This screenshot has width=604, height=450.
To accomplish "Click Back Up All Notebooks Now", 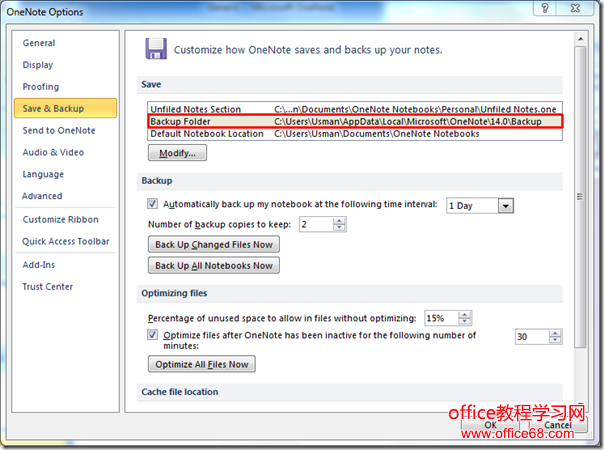I will [214, 266].
